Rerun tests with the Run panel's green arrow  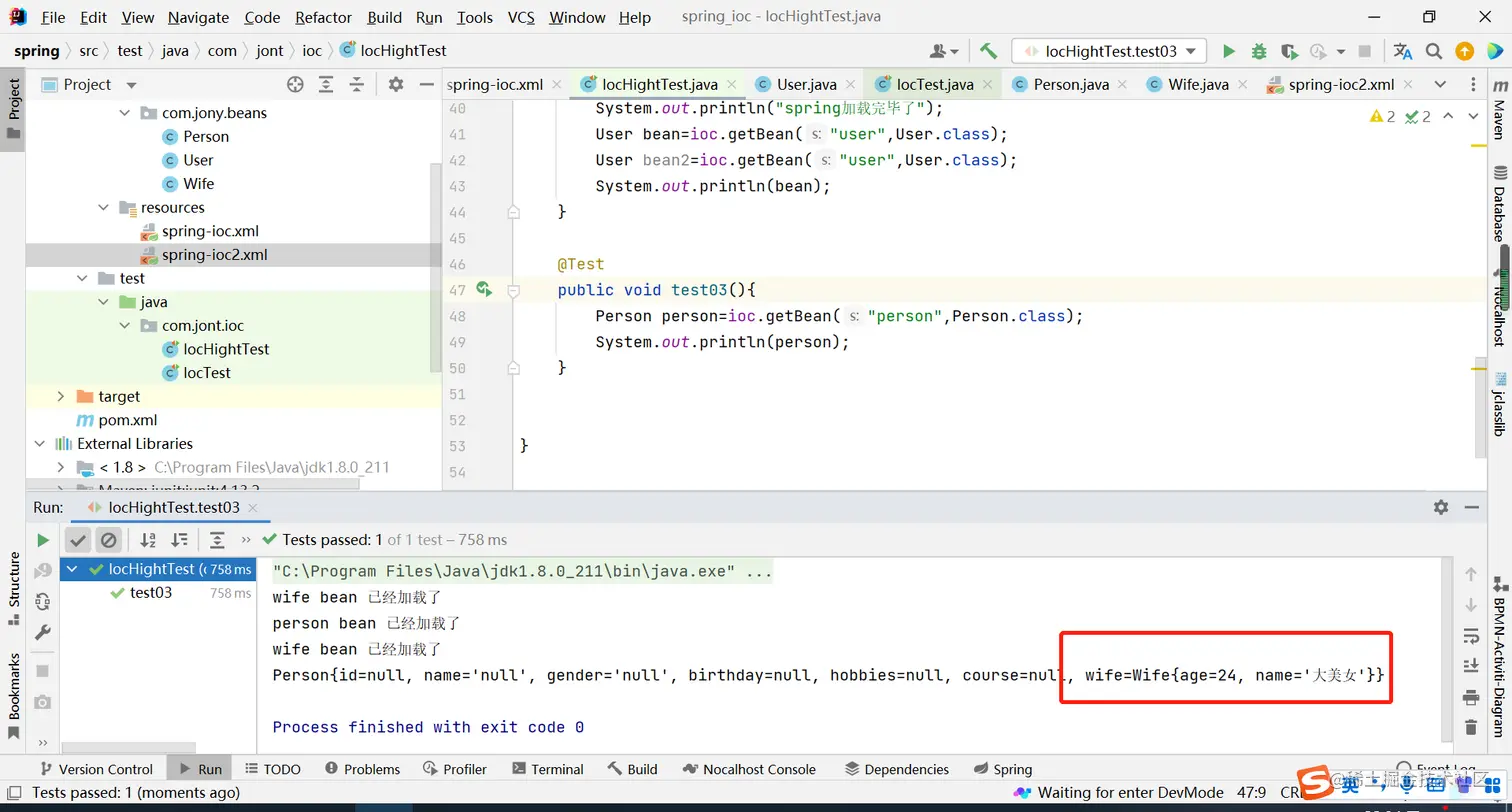tap(42, 540)
